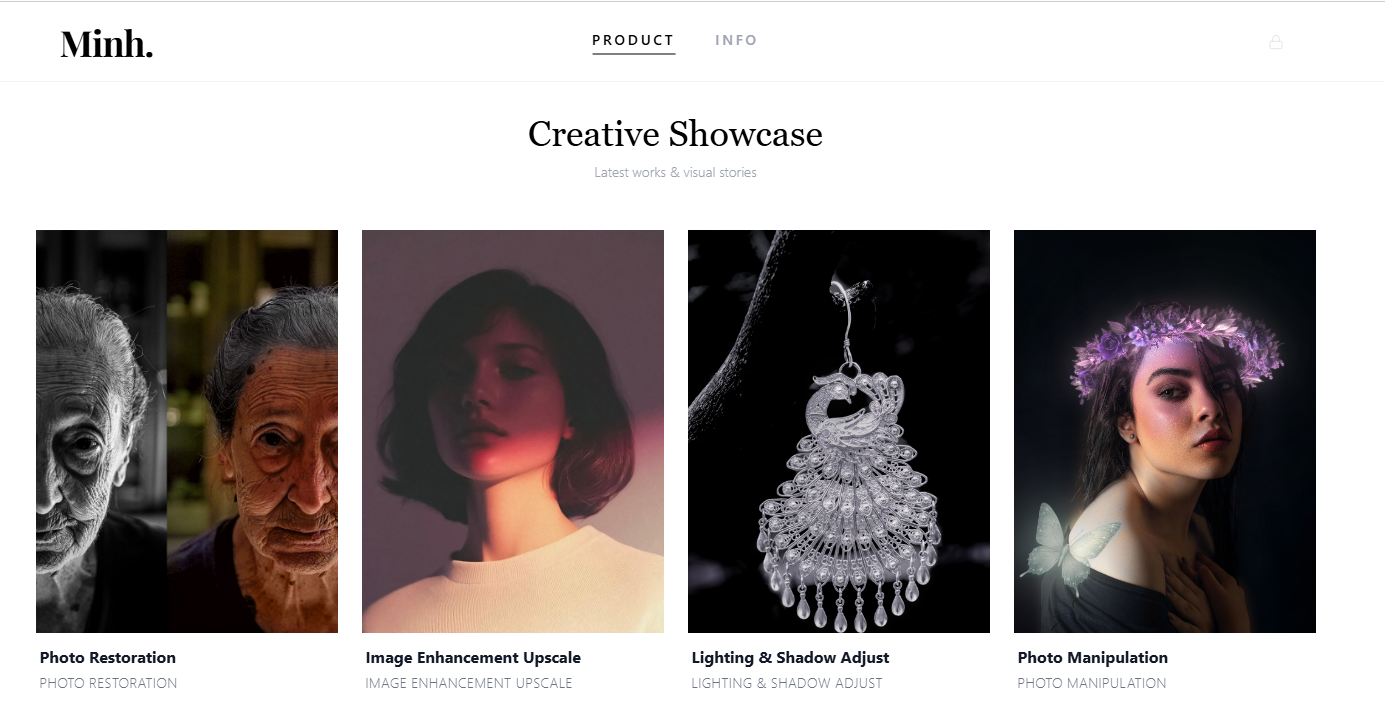Image resolution: width=1385 pixels, height=716 pixels.
Task: Switch to the PRODUCT tab
Action: 633,40
